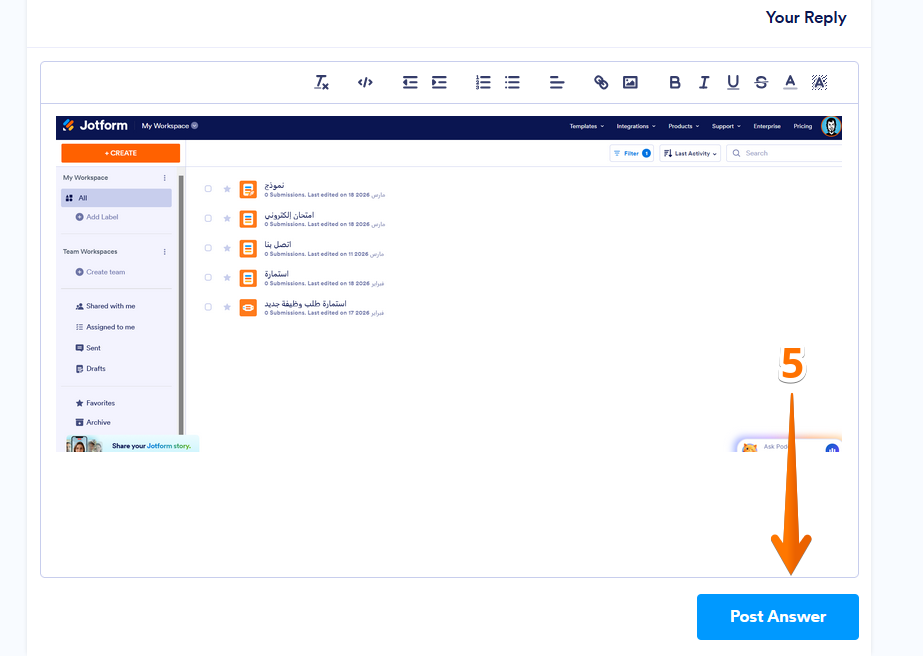
Task: Star the form استمارة as favorite
Action: point(227,277)
